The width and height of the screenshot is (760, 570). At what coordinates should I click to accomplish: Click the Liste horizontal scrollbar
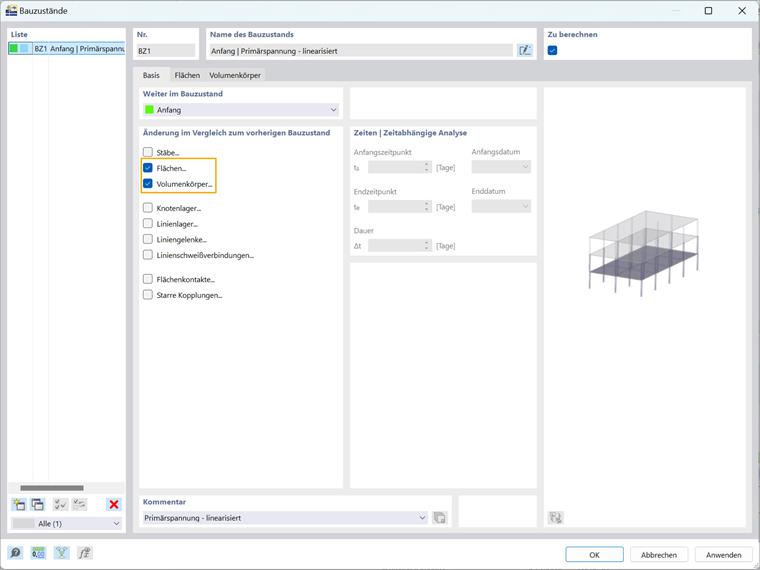click(52, 488)
